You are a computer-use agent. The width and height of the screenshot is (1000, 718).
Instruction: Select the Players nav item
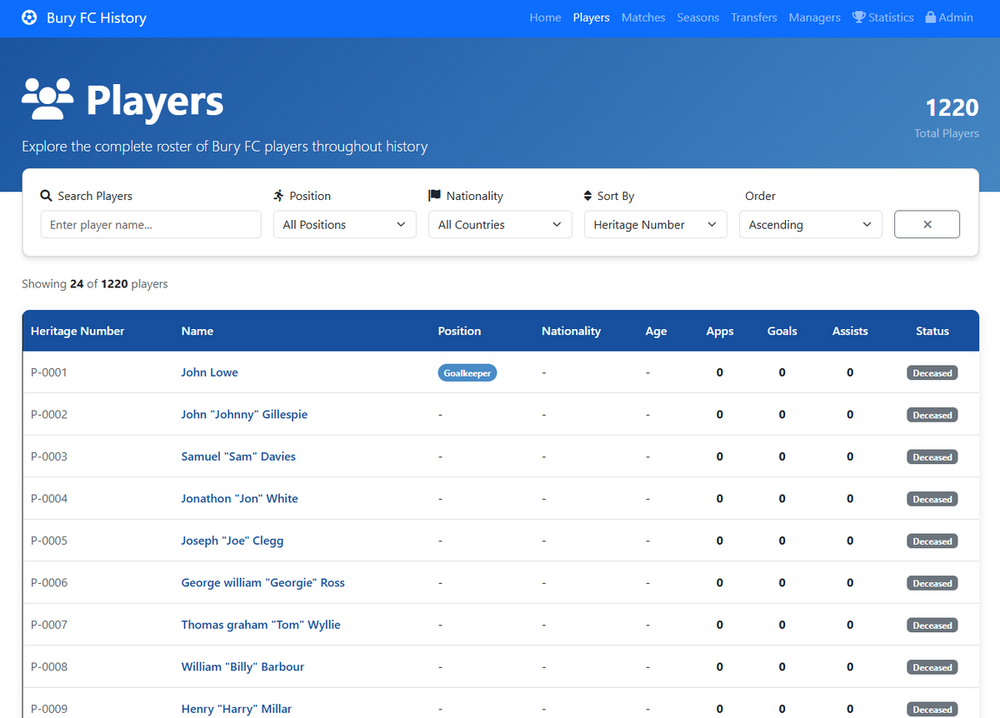(591, 18)
